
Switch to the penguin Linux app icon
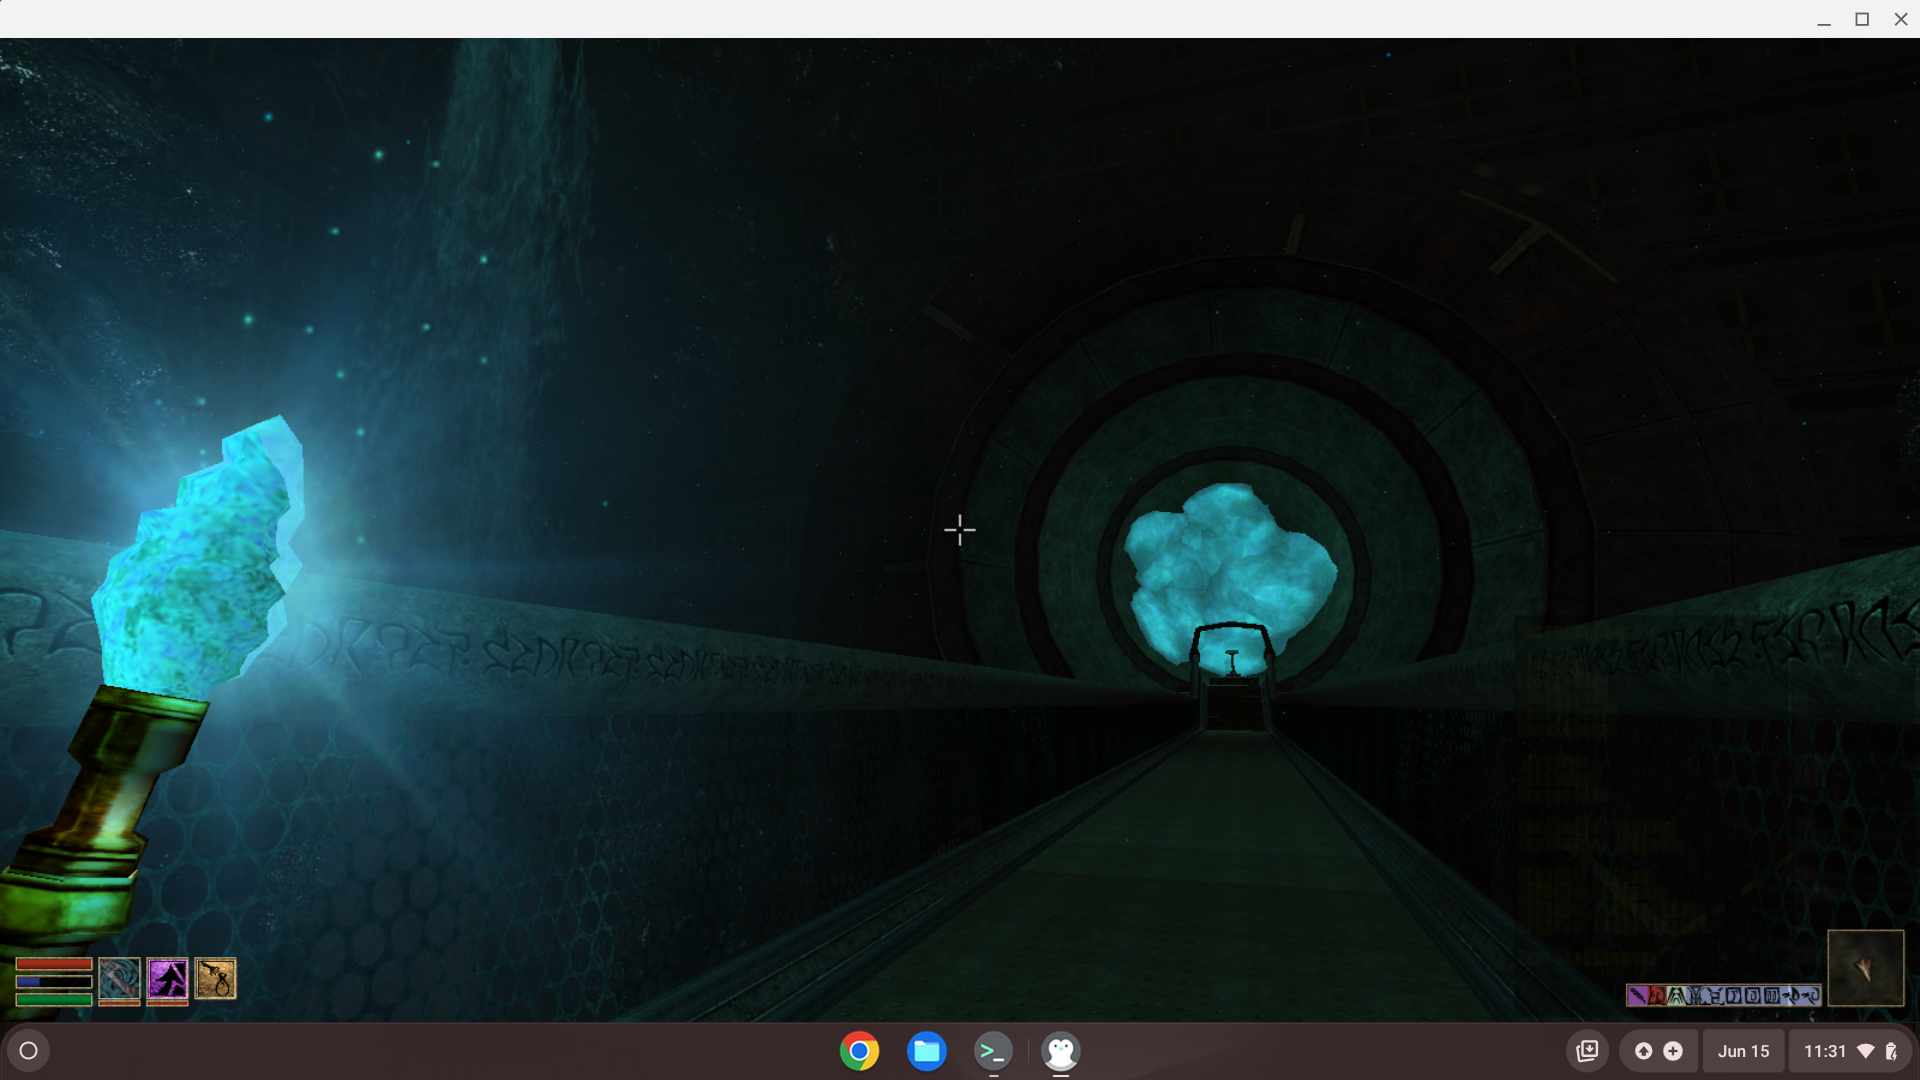click(1060, 1051)
